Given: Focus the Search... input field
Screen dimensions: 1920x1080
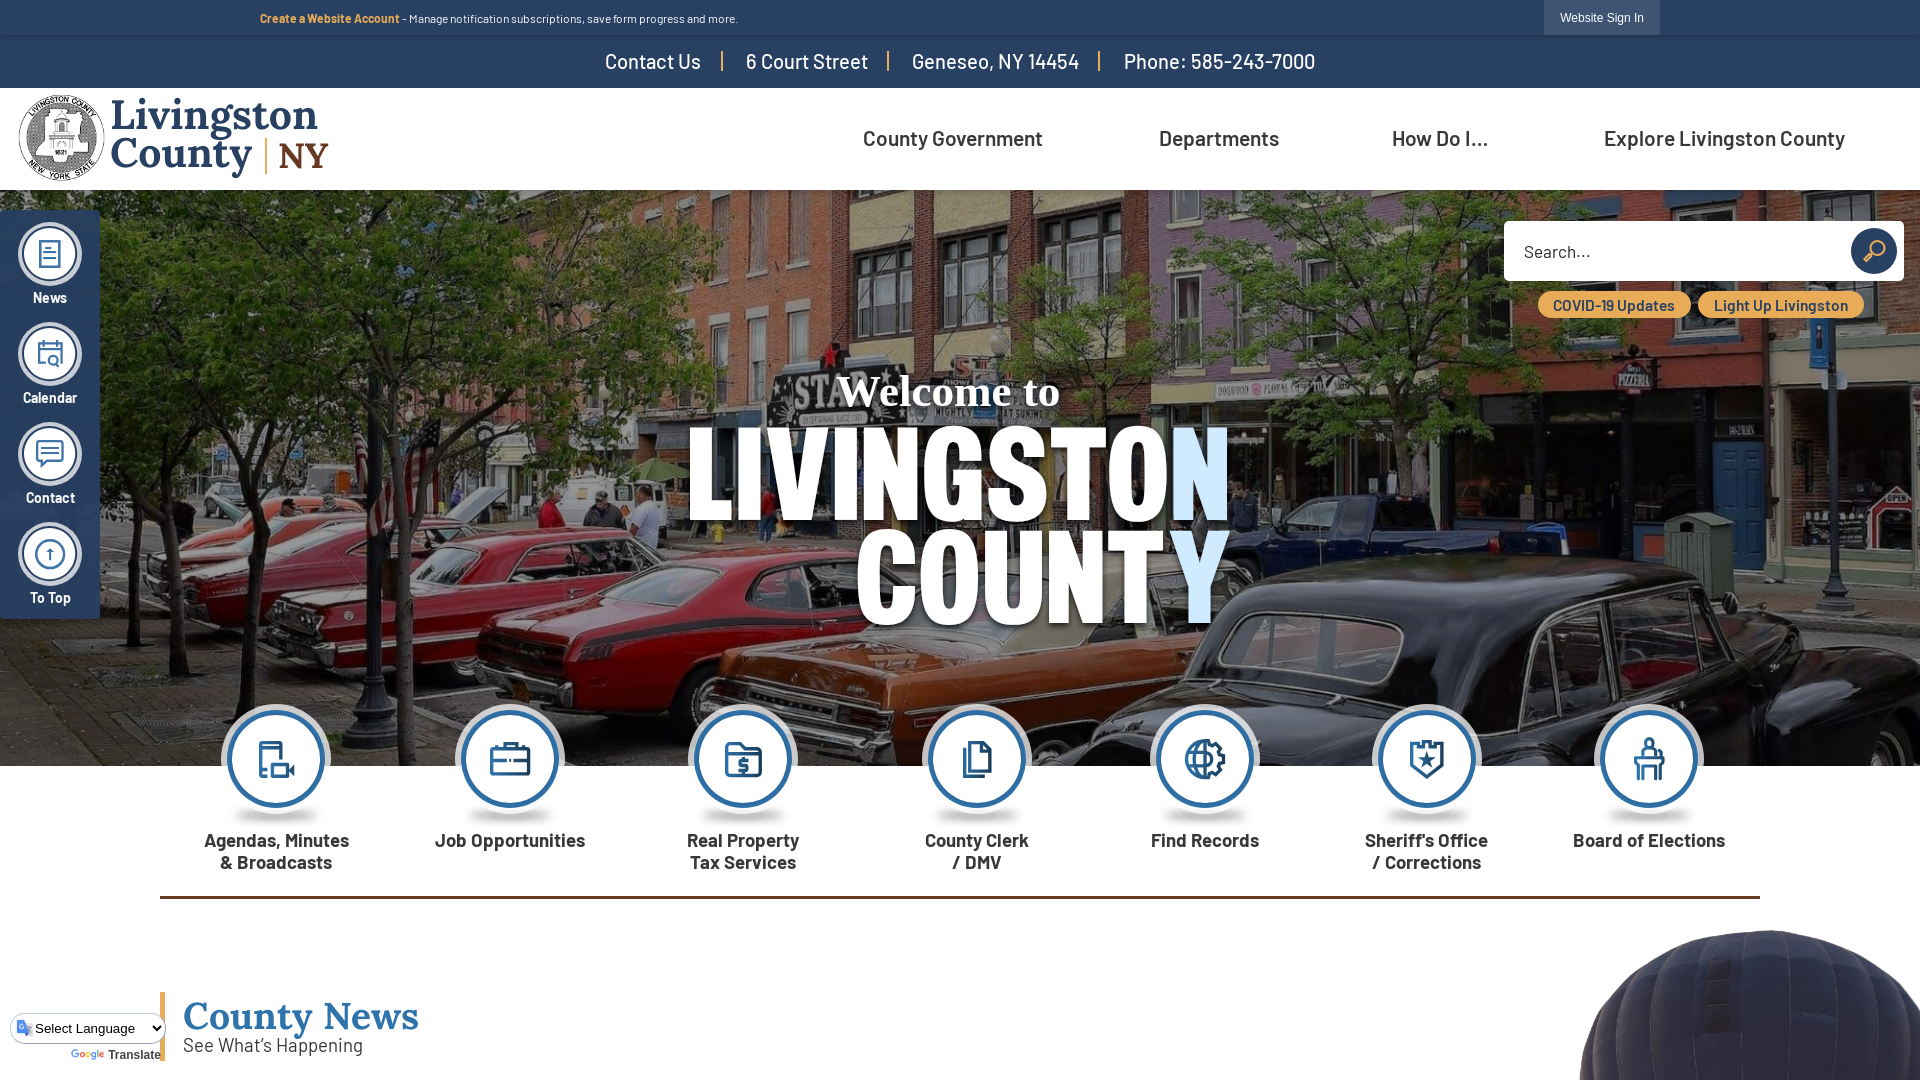Looking at the screenshot, I should [1676, 251].
